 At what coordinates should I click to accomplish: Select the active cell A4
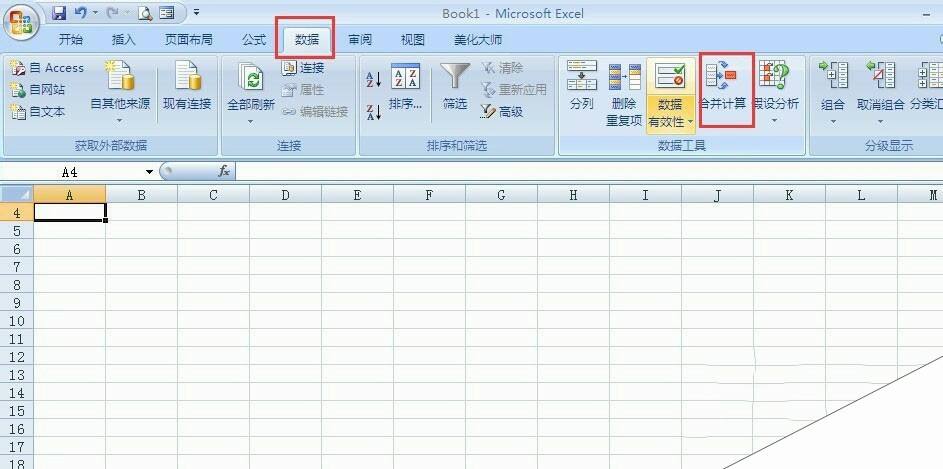(70, 212)
